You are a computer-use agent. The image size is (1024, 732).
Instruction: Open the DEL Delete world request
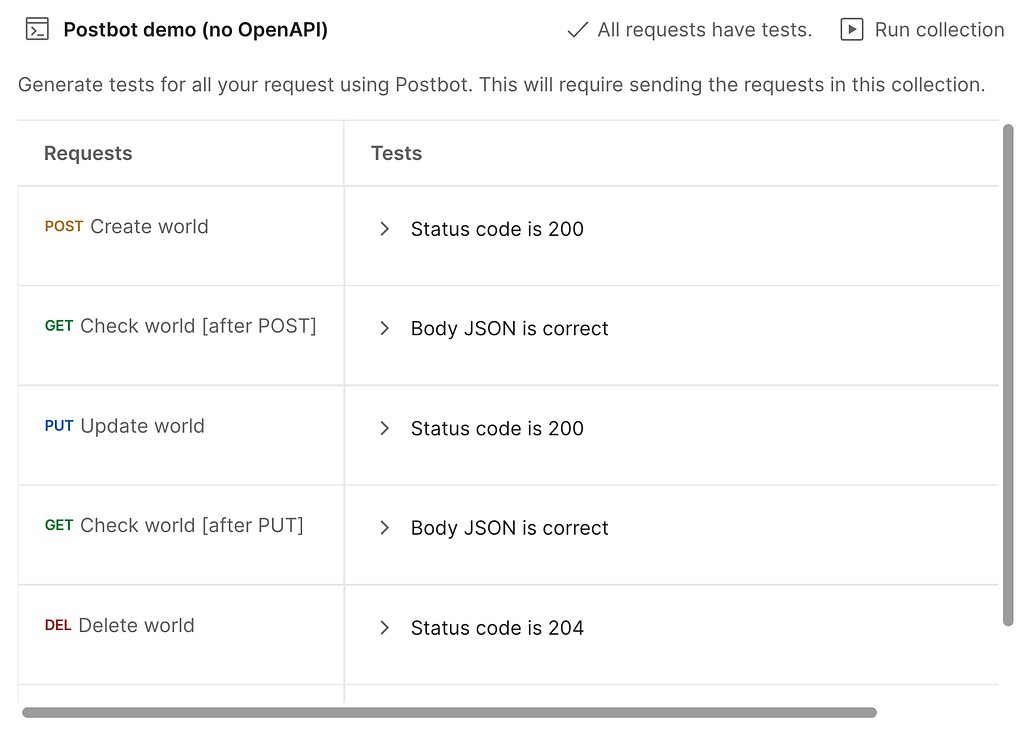(120, 625)
